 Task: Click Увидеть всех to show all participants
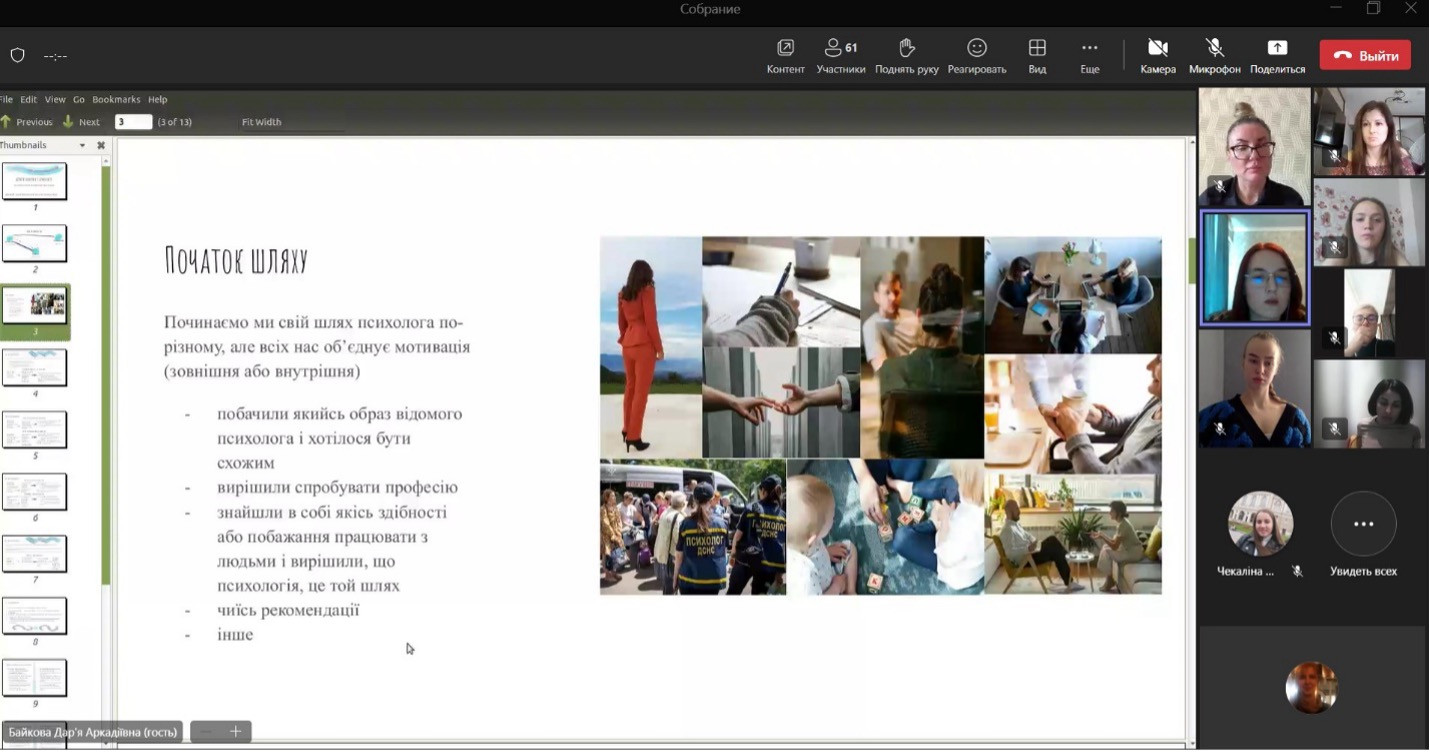tap(1362, 525)
